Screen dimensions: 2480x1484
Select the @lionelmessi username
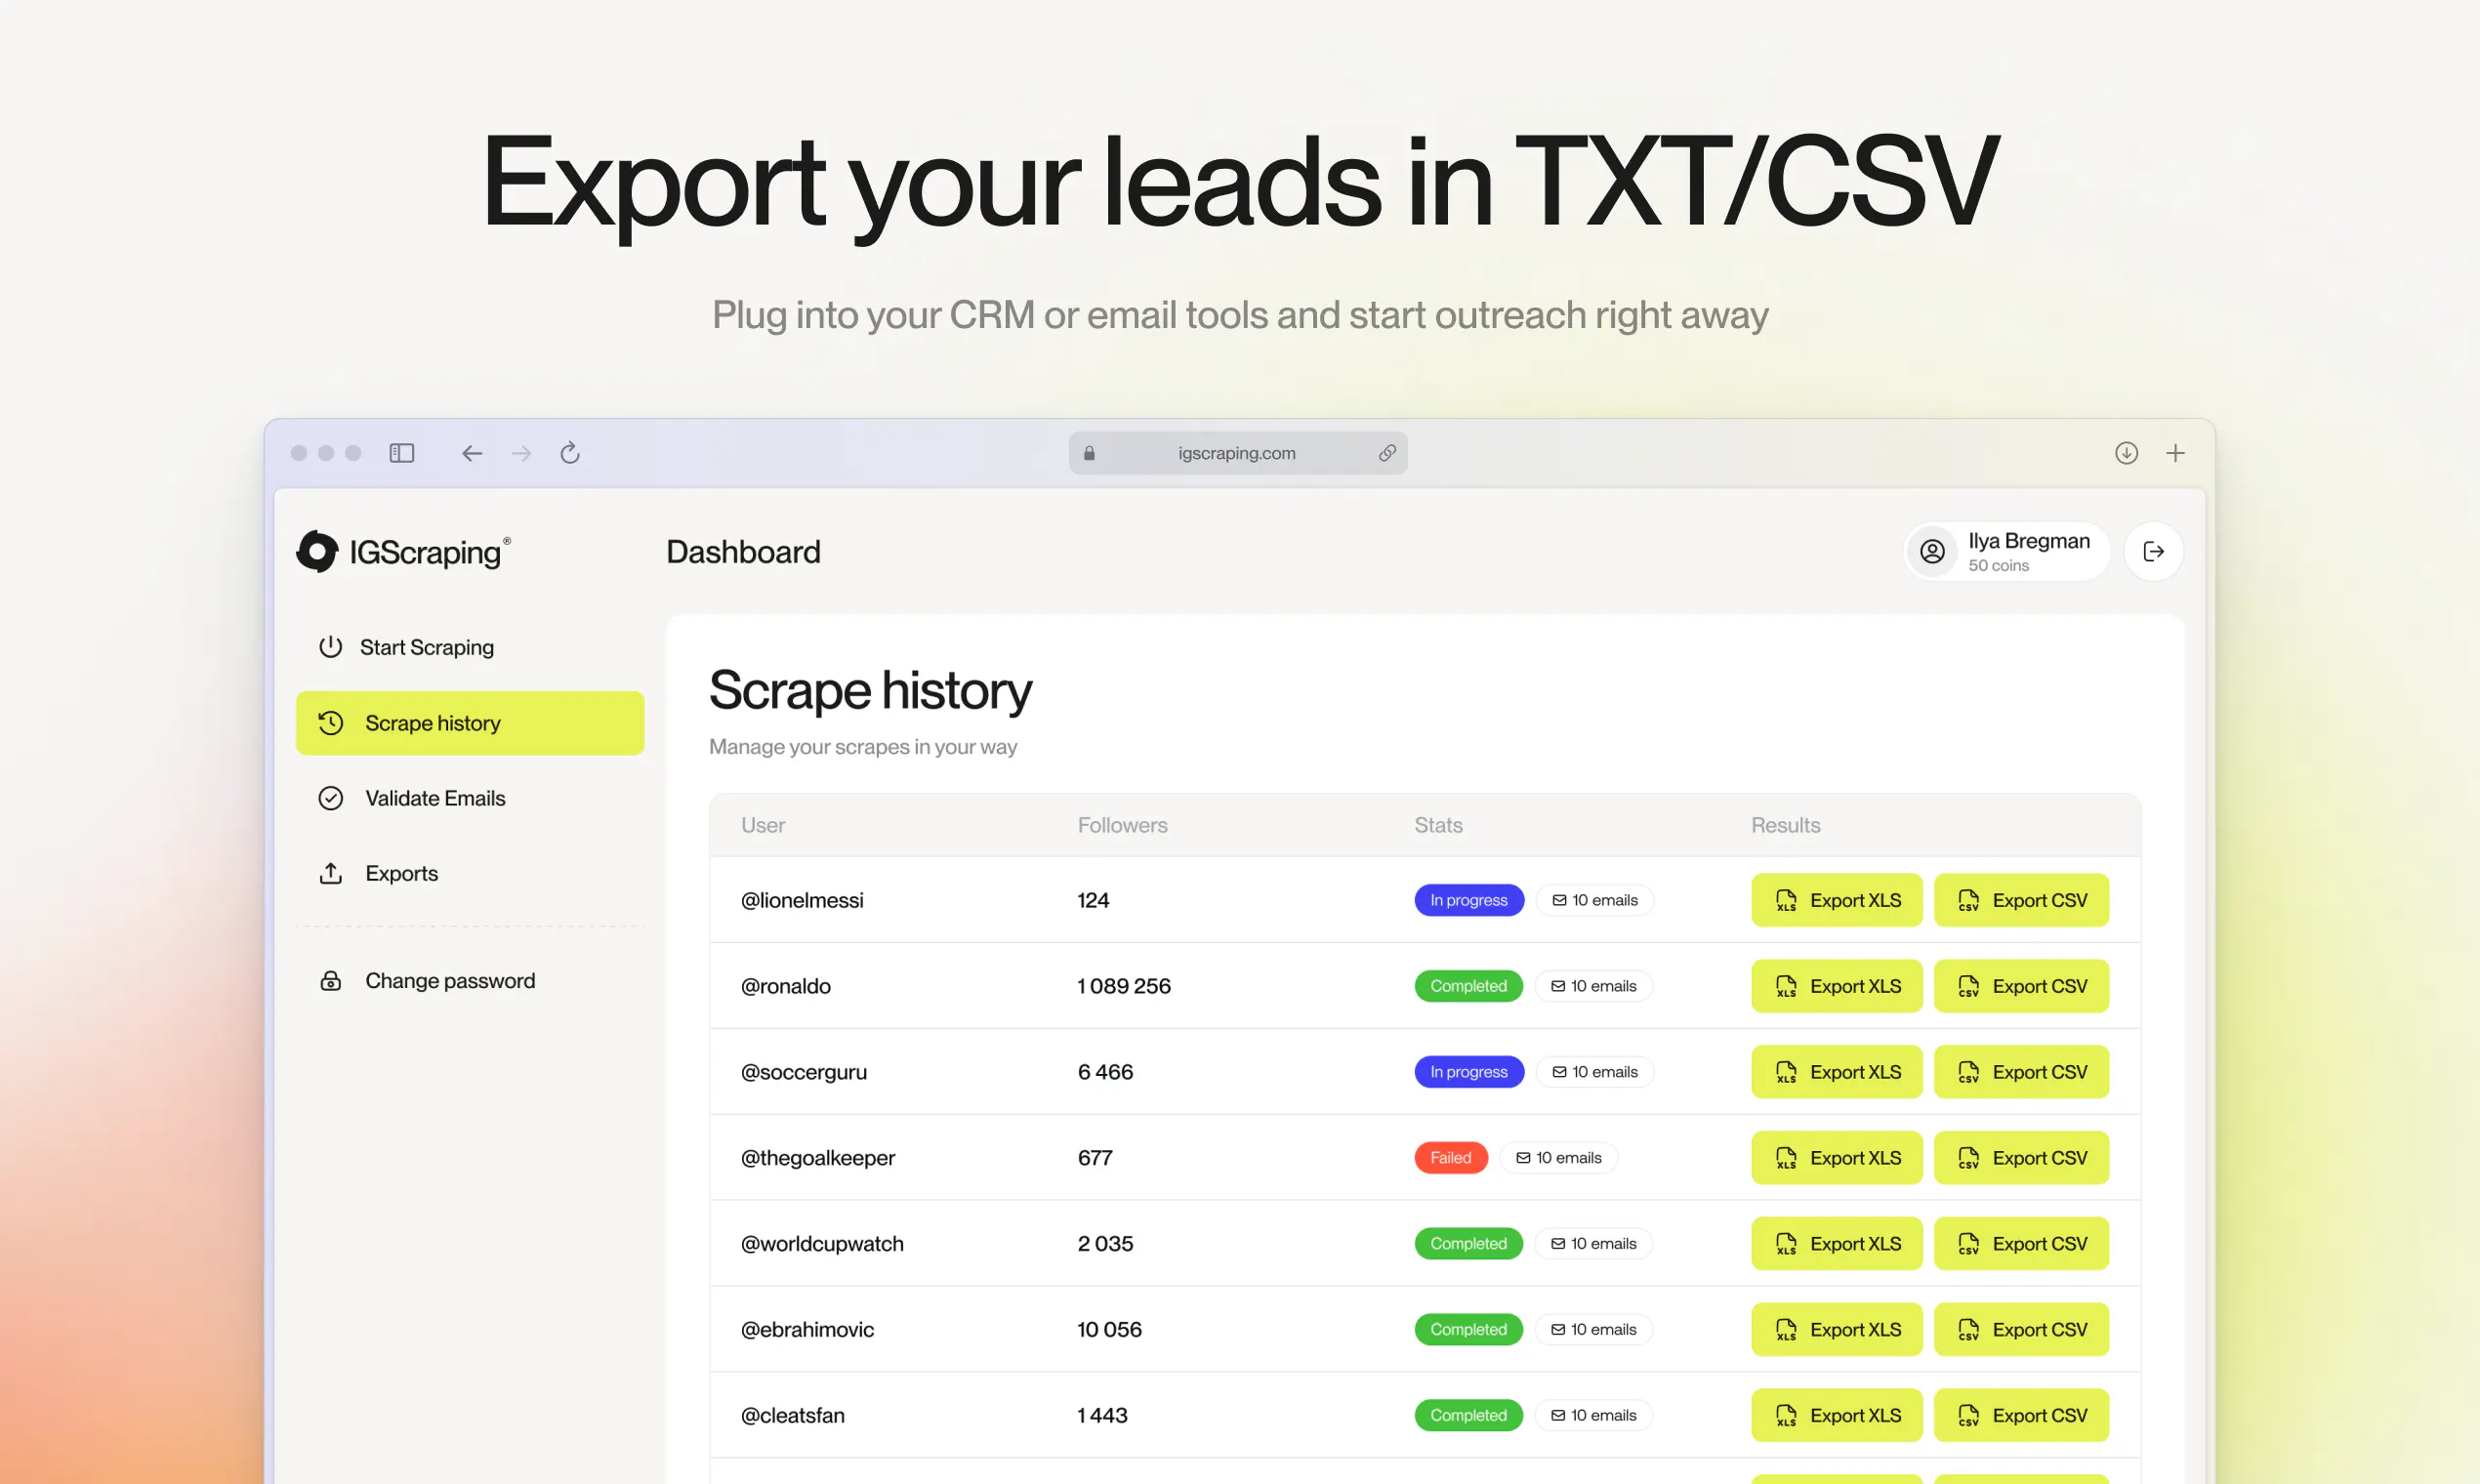coord(802,900)
